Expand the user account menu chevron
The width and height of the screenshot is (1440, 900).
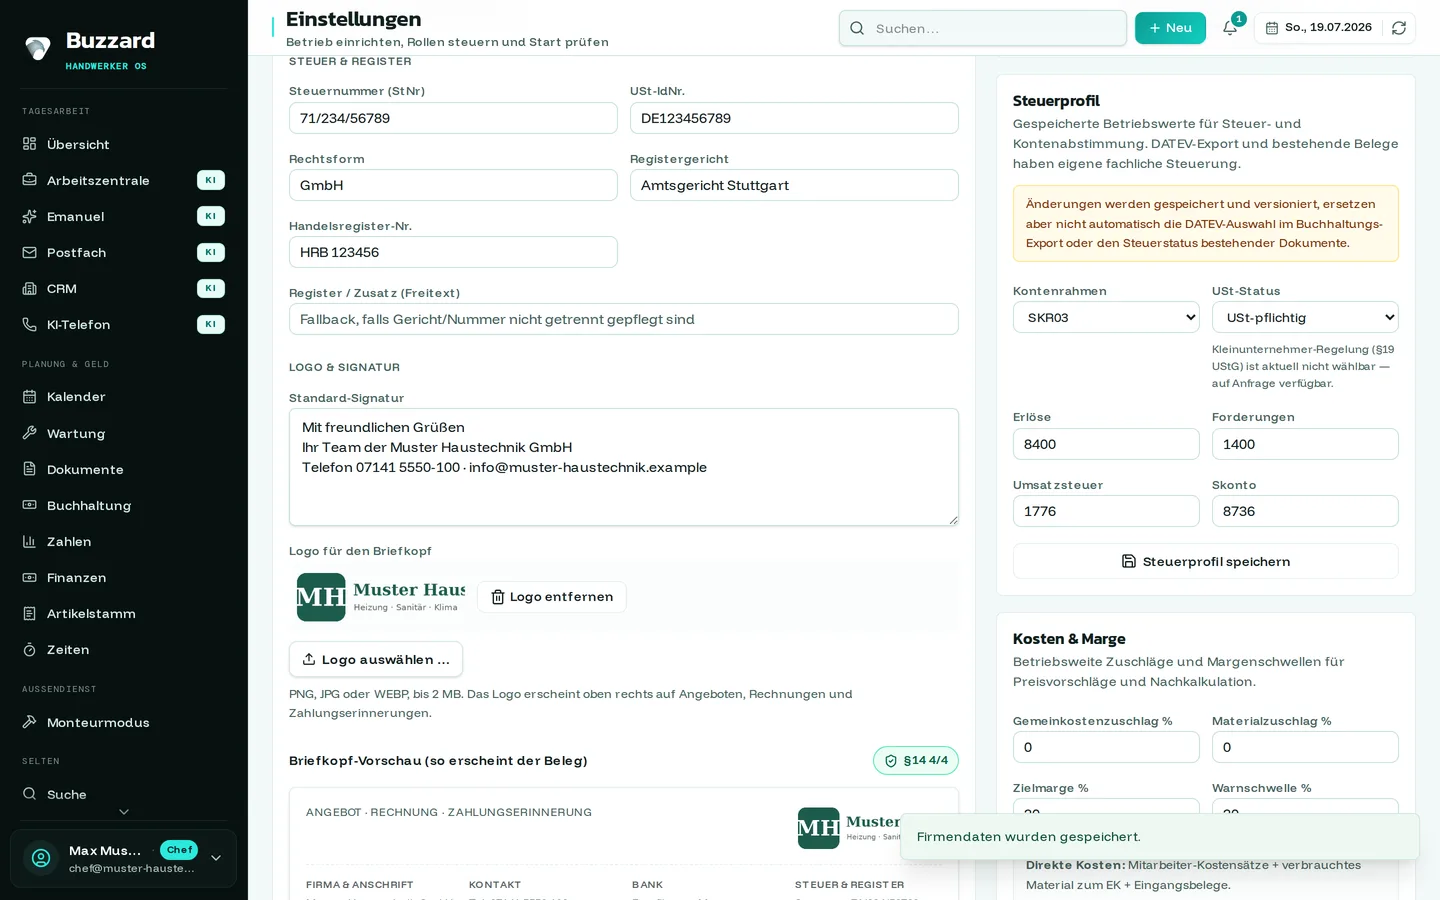pos(216,858)
